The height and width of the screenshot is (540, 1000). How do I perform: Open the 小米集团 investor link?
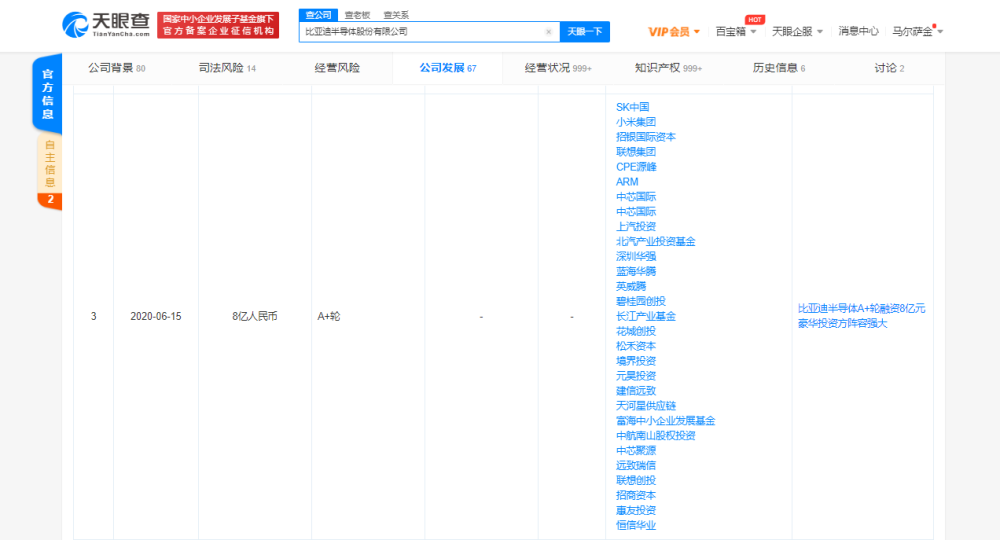tap(636, 122)
